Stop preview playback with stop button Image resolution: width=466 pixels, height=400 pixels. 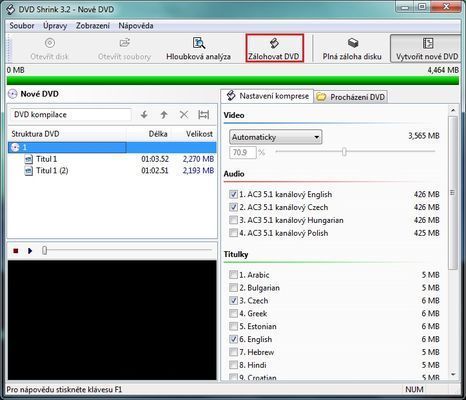pyautogui.click(x=16, y=251)
